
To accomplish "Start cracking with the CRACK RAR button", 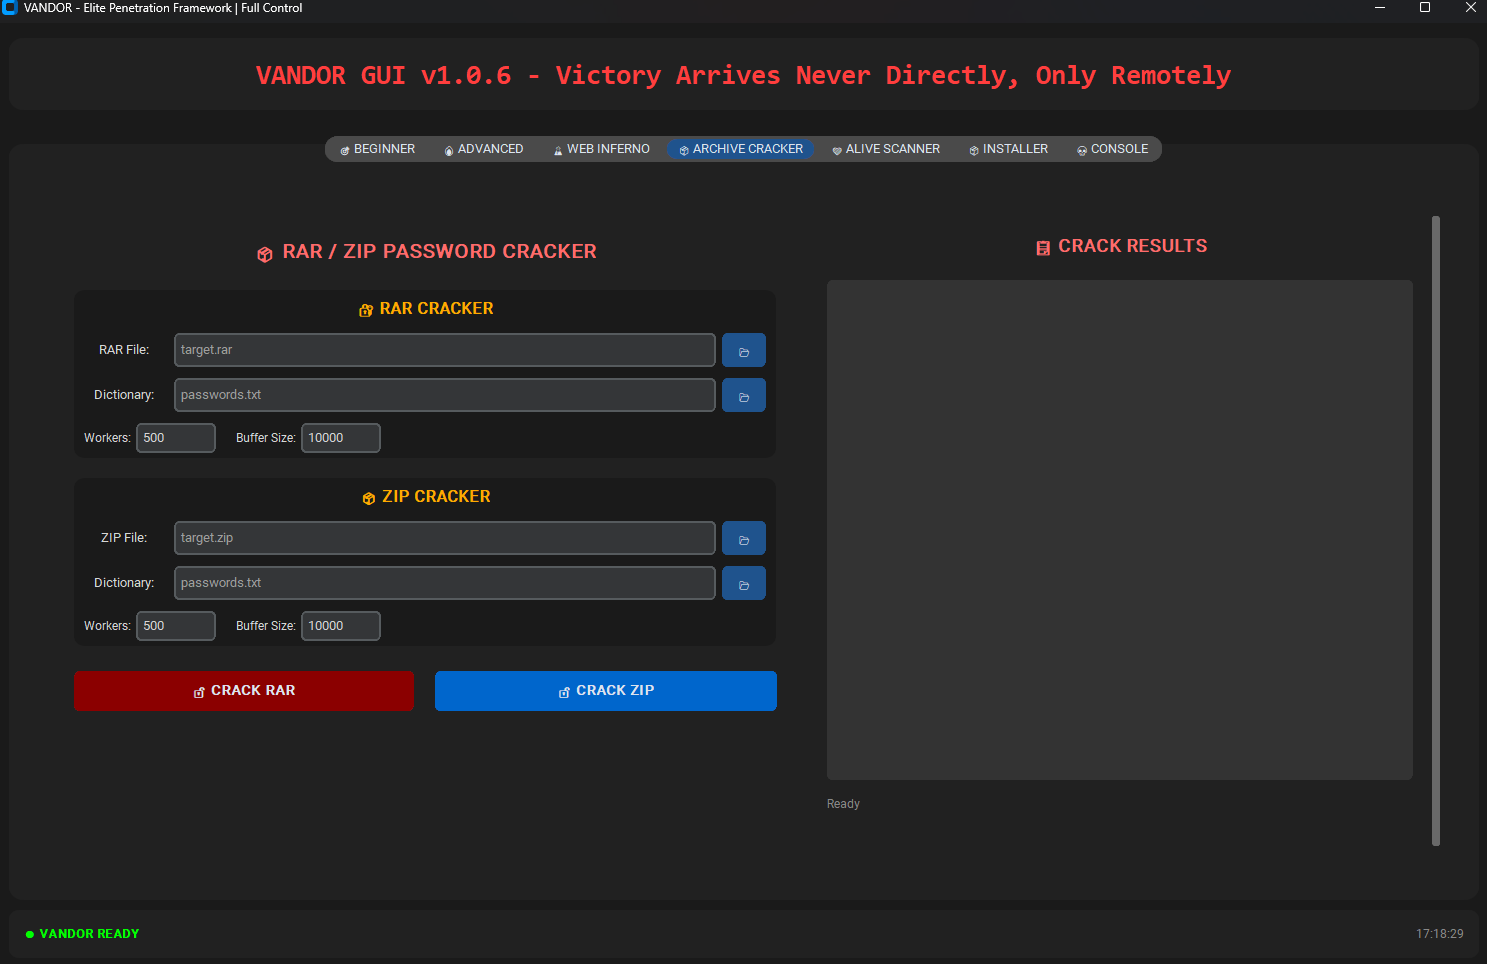I will tap(244, 691).
